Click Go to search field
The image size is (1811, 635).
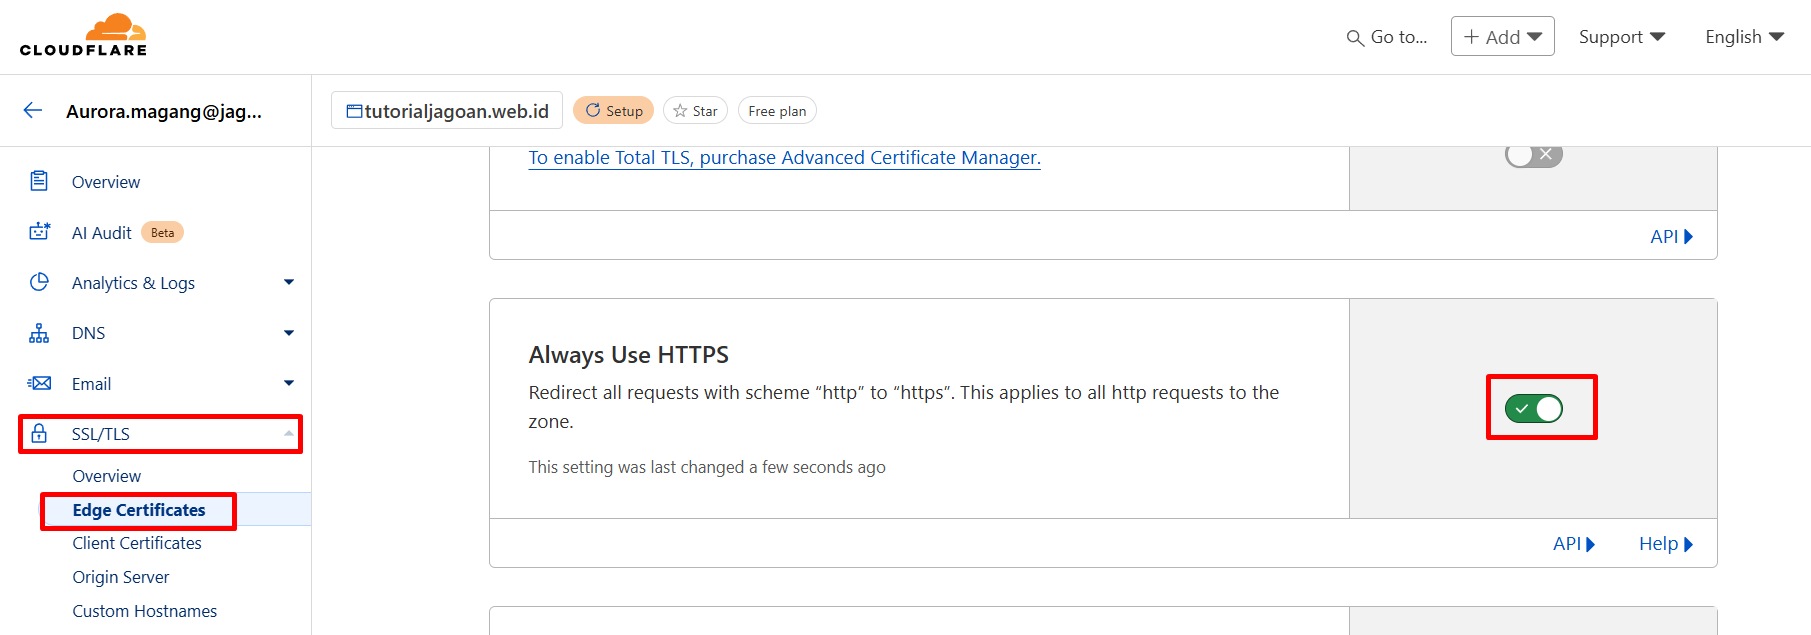pos(1387,37)
